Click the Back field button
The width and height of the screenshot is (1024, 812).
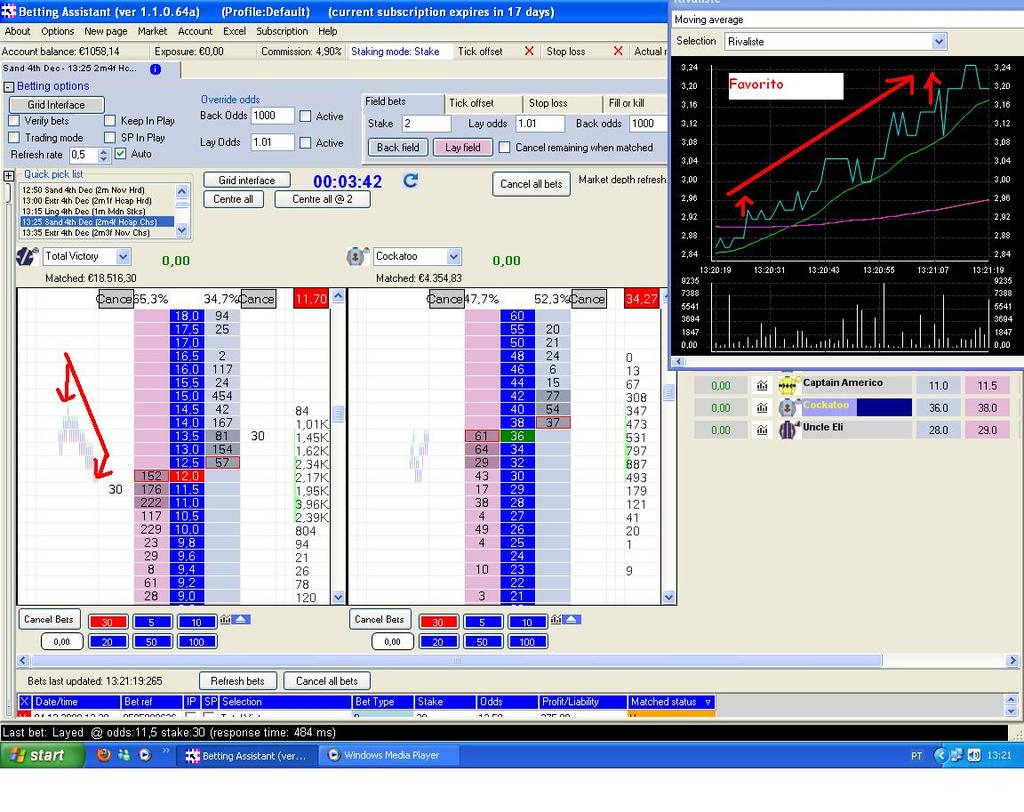[398, 148]
